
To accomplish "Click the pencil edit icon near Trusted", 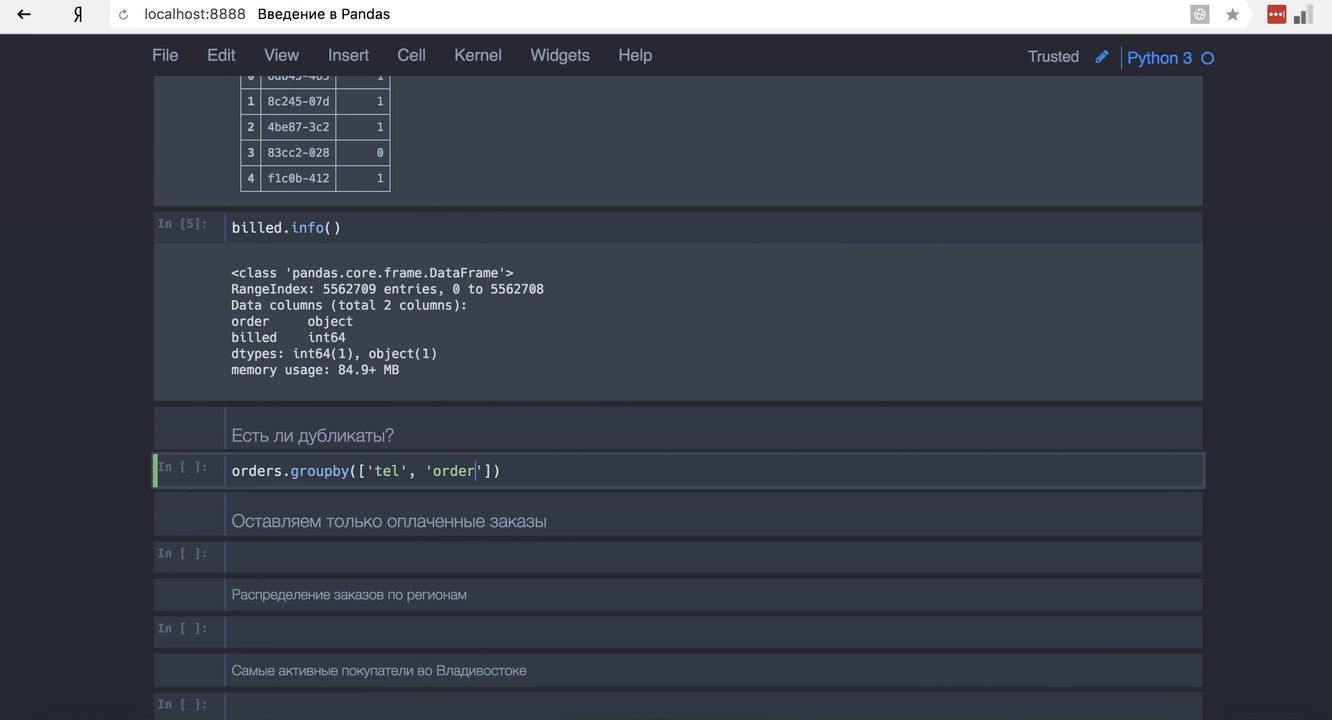I will coord(1102,57).
